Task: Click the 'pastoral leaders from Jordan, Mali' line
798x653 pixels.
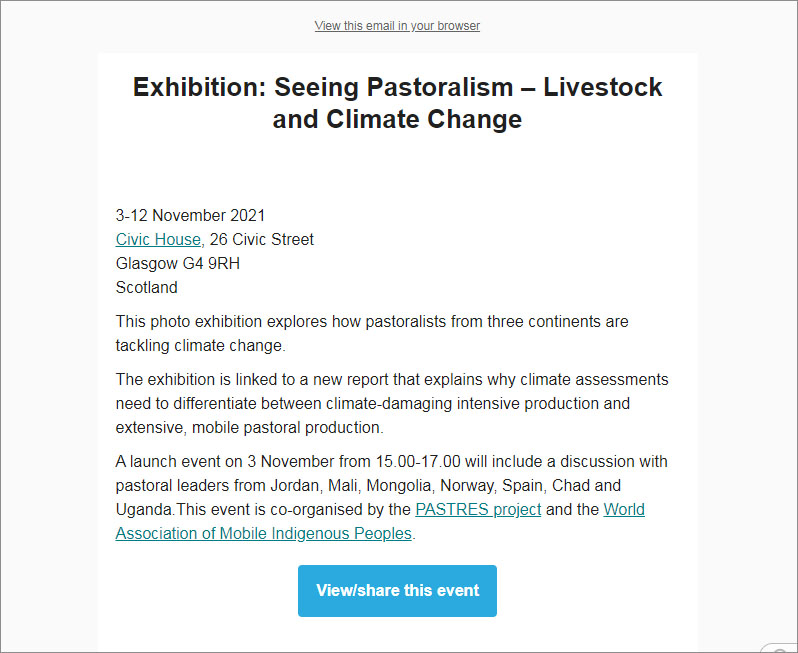Action: (x=368, y=486)
